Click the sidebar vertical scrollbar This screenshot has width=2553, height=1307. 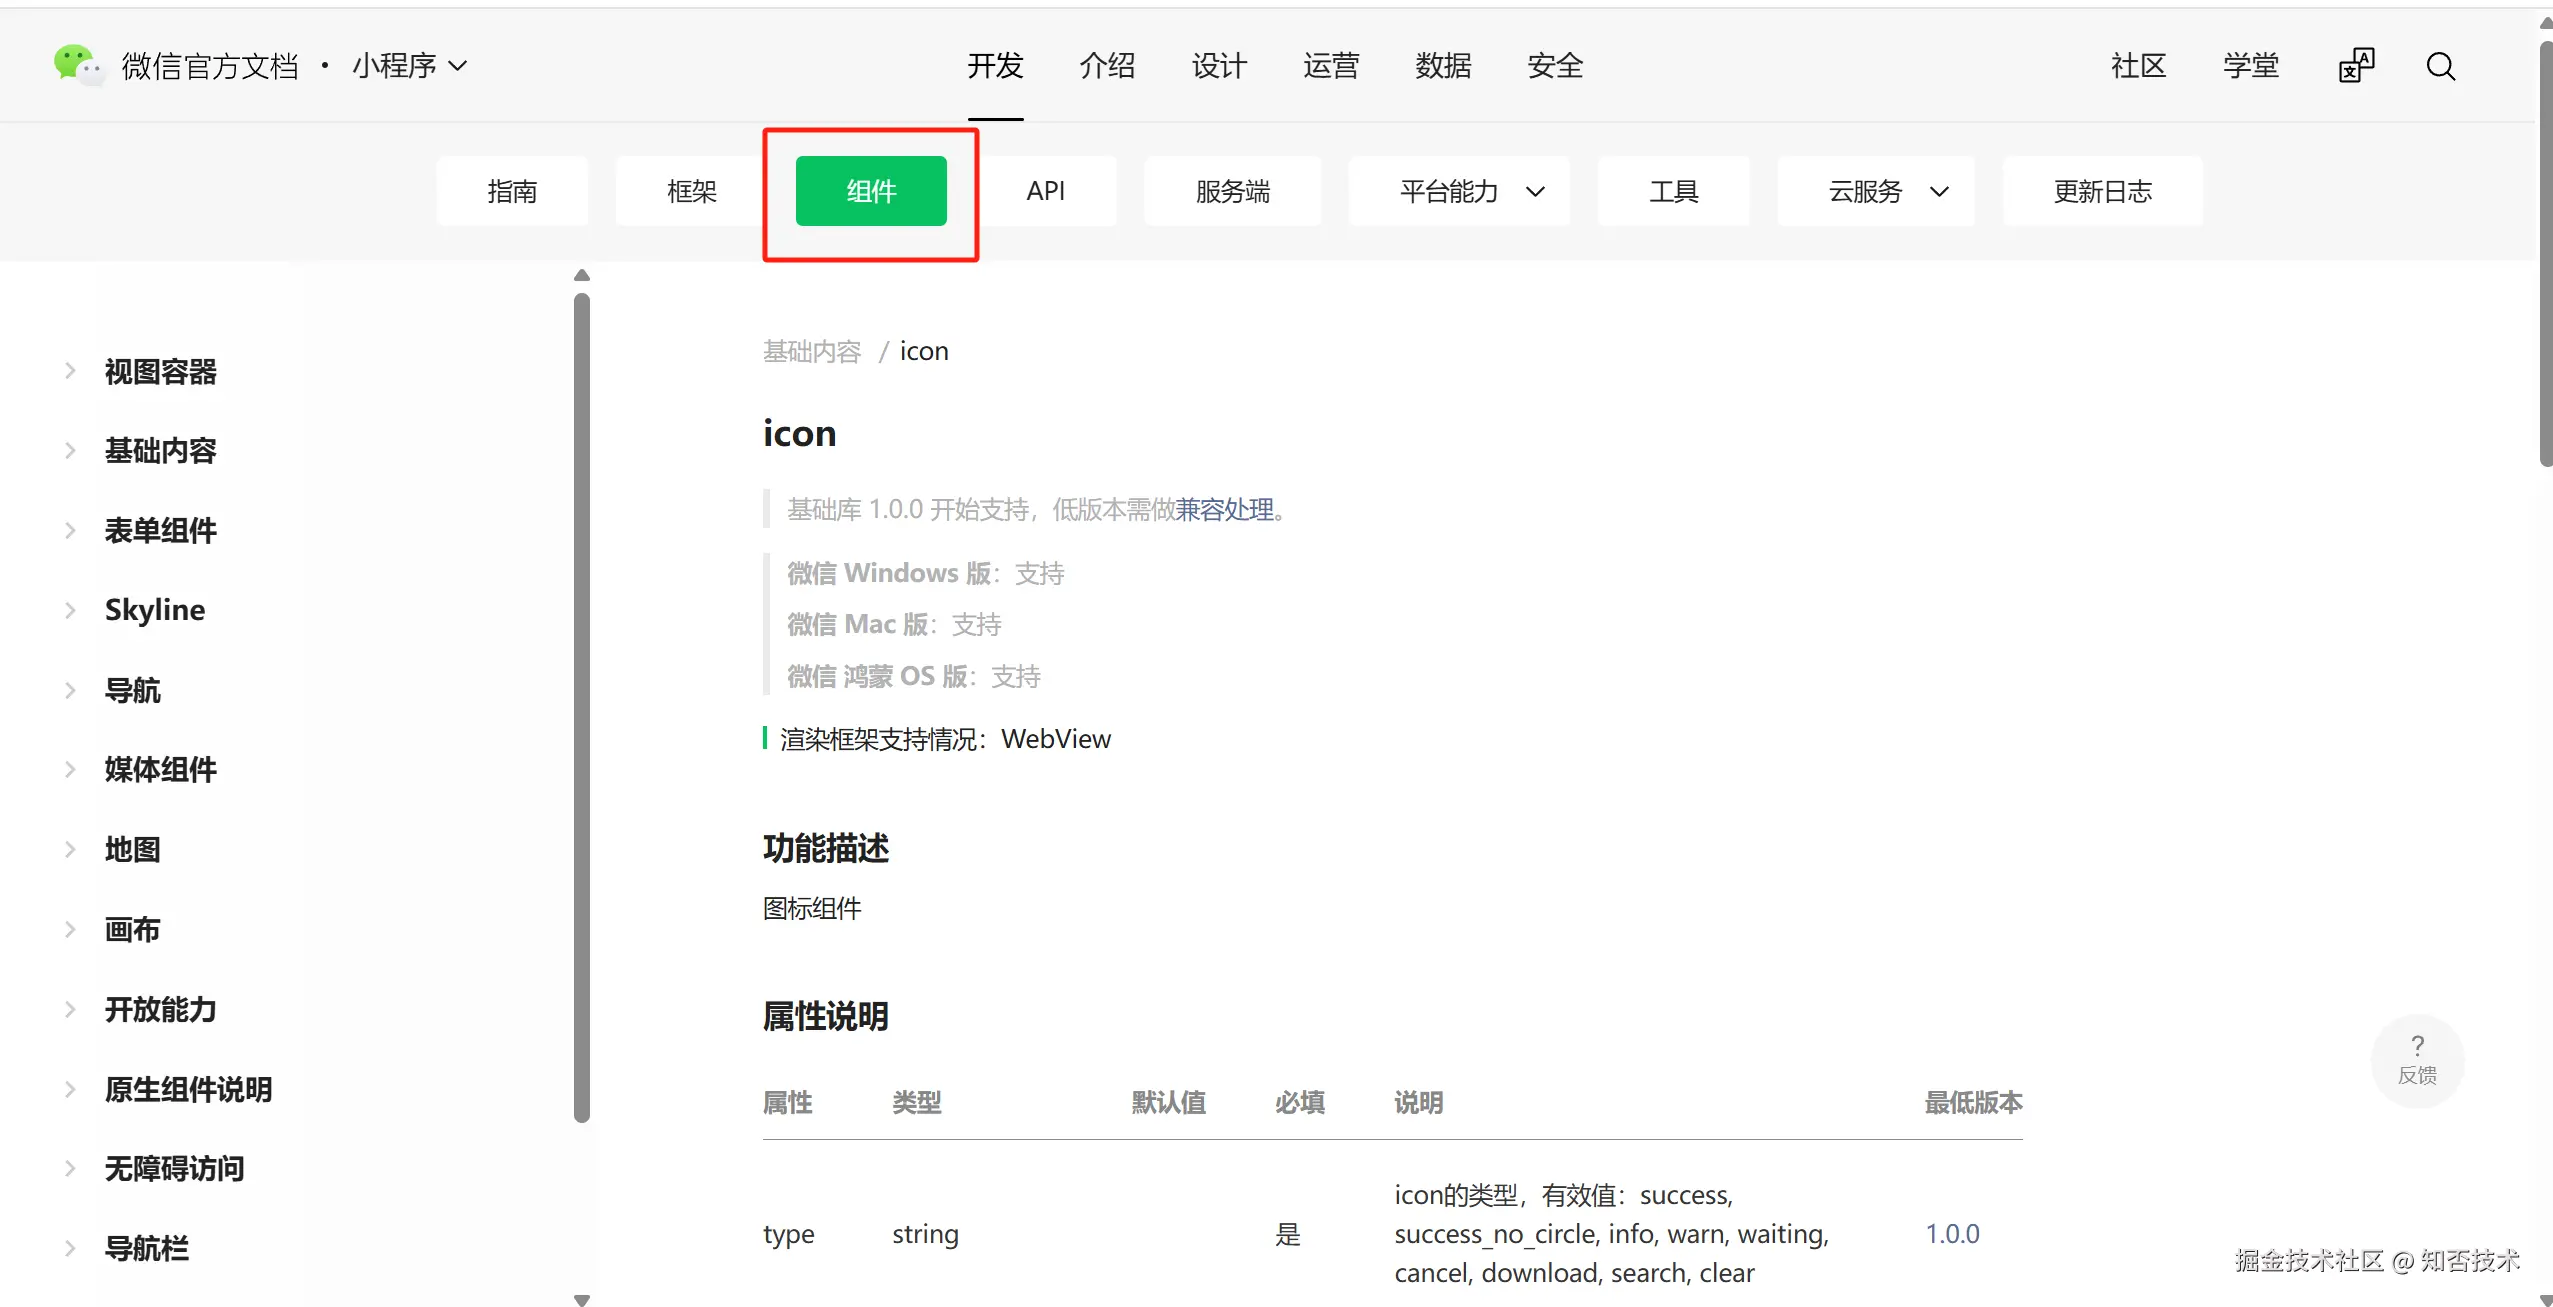click(x=582, y=700)
